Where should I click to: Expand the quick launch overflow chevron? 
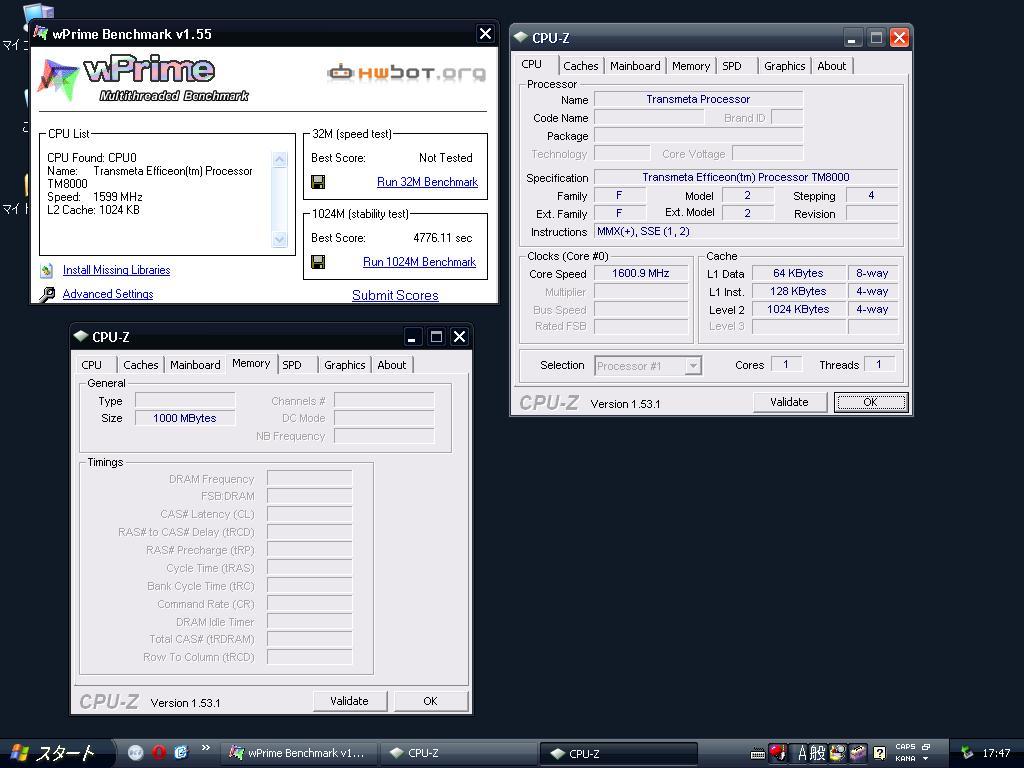206,748
